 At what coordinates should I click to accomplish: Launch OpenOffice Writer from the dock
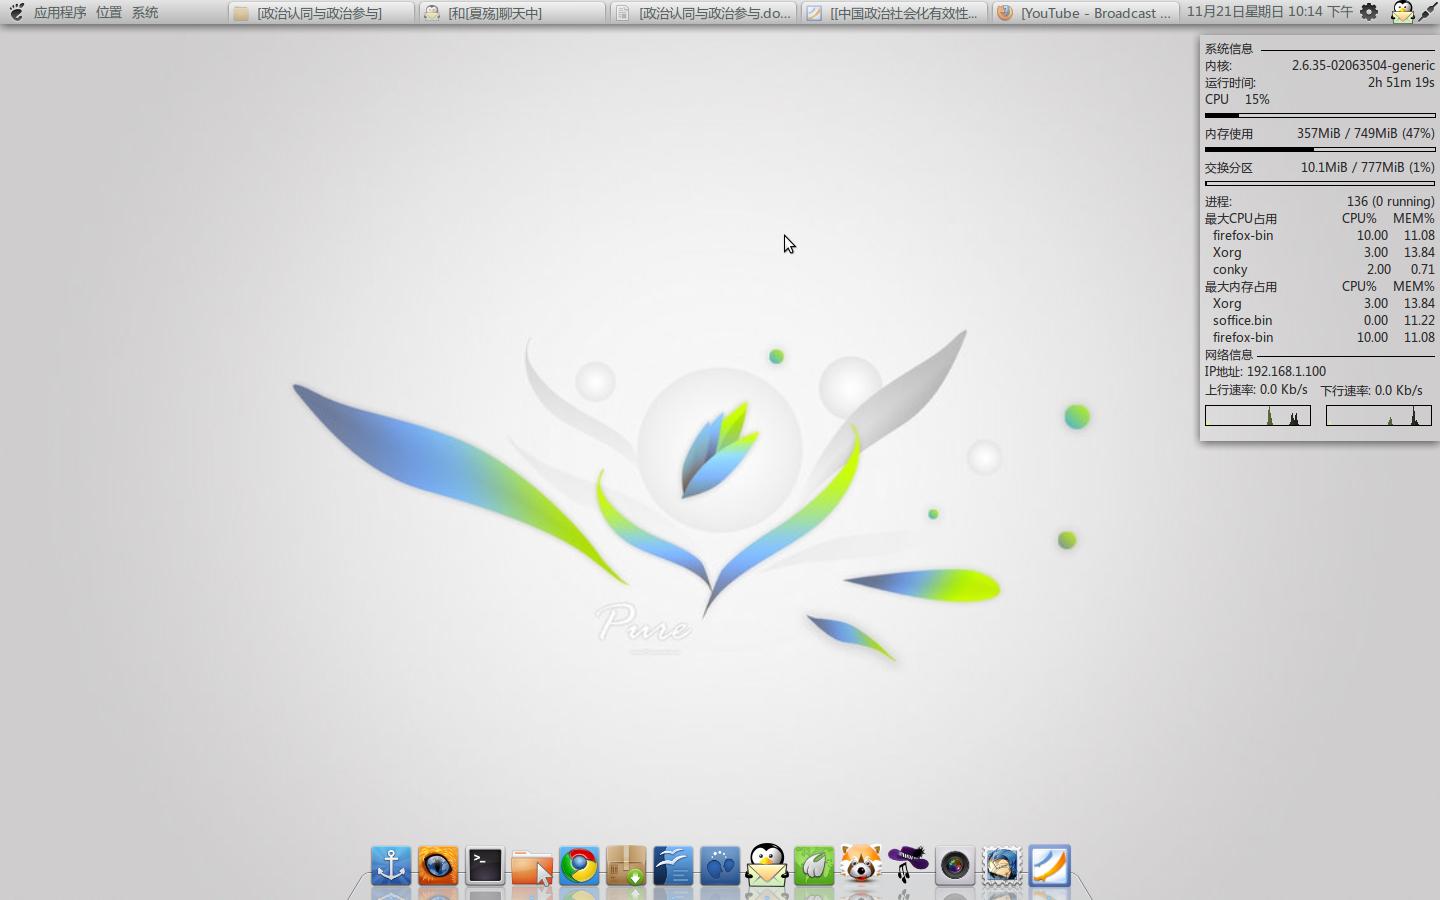tap(673, 866)
